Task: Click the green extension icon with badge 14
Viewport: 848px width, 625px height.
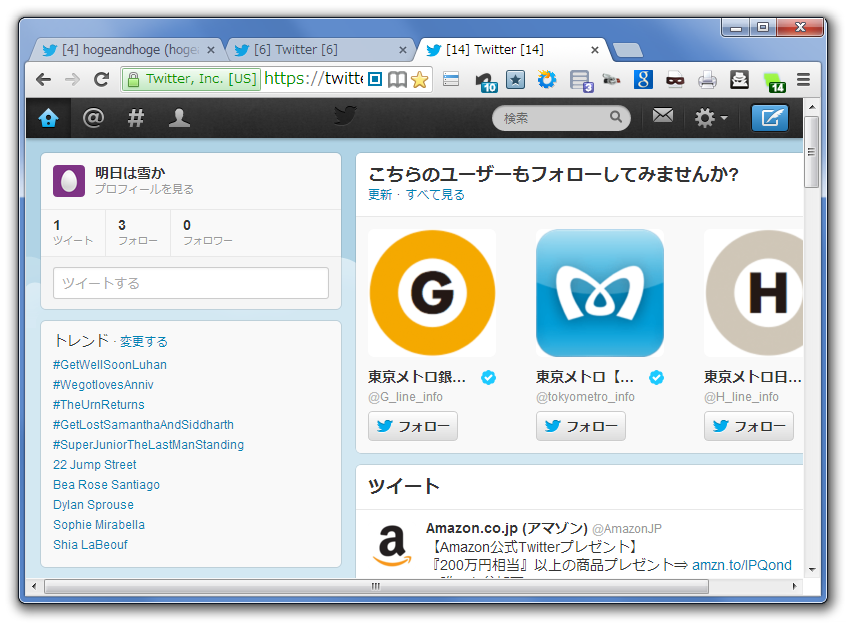Action: click(774, 82)
